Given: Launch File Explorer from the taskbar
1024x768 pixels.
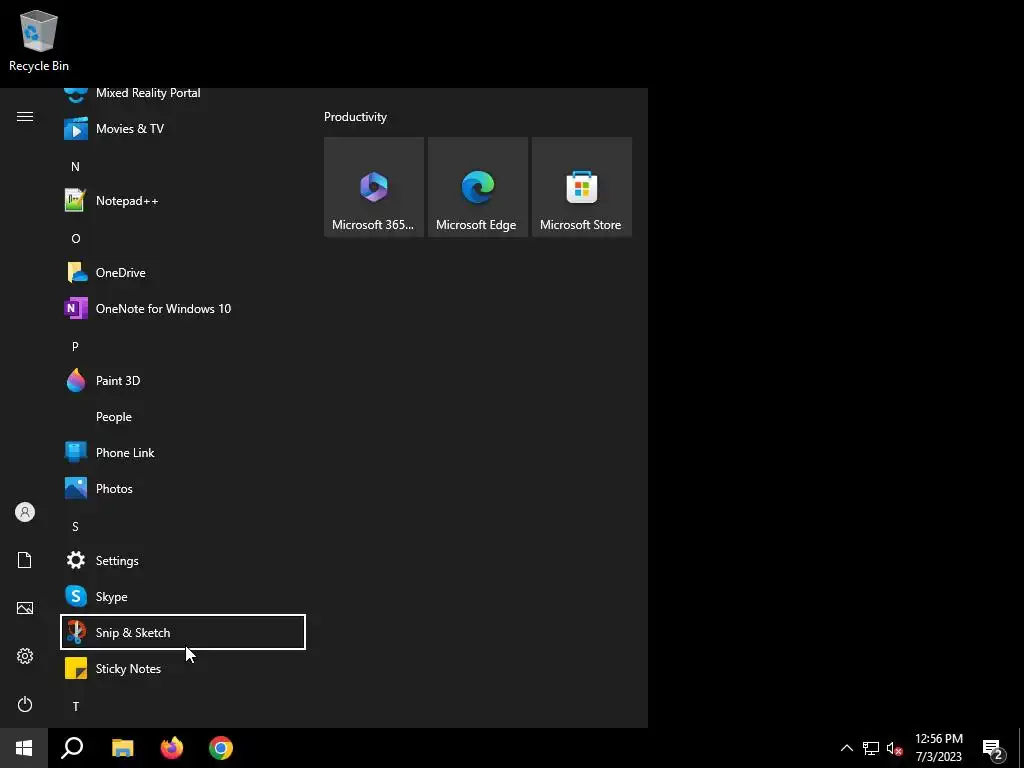Looking at the screenshot, I should pos(122,748).
